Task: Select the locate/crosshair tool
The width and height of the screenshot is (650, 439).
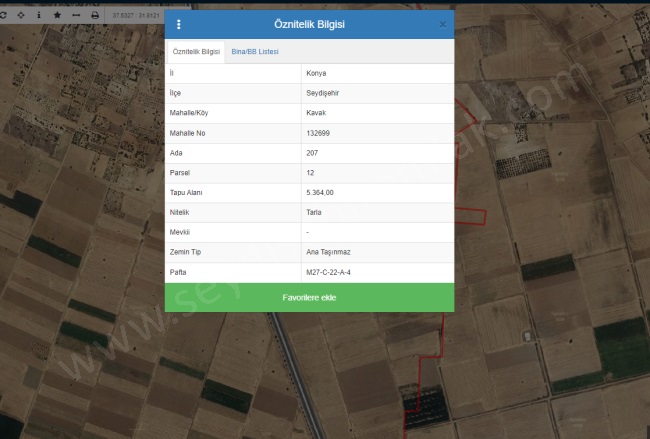Action: [20, 15]
